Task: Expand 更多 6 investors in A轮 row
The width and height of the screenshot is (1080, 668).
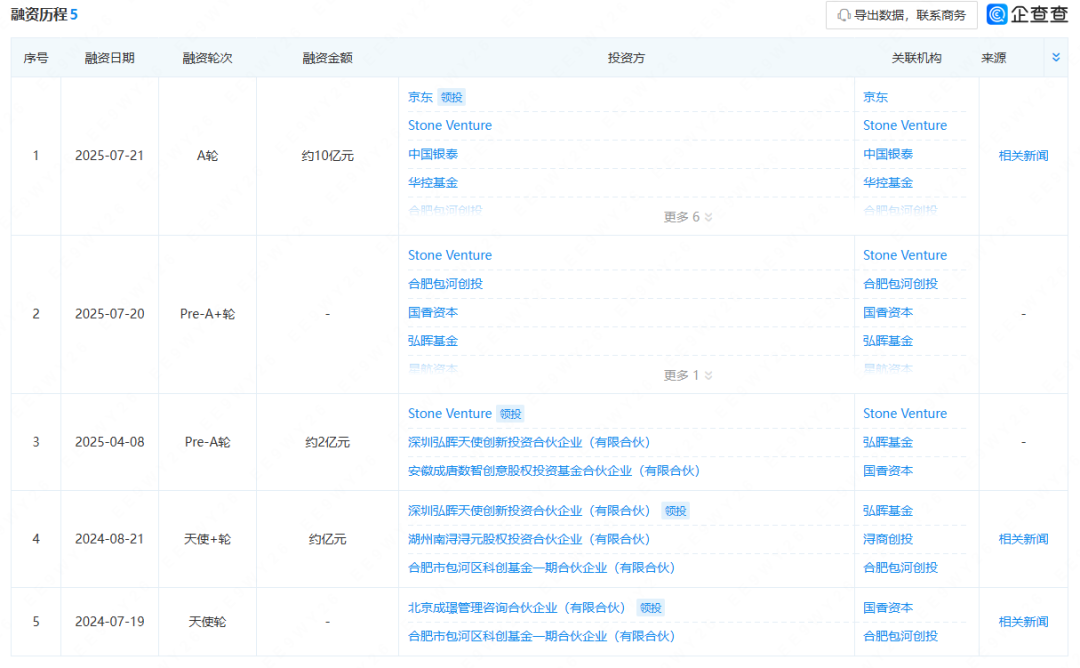Action: coord(687,217)
